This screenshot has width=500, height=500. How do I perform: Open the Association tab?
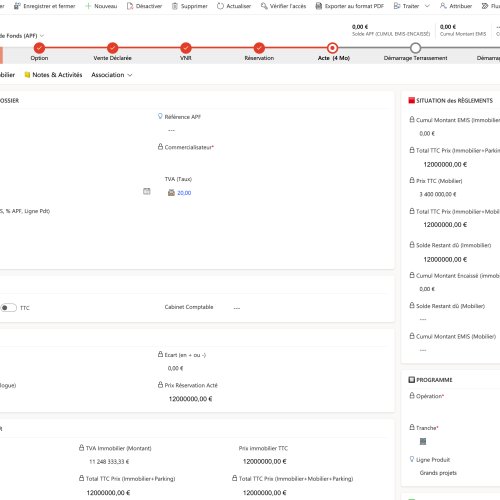click(108, 75)
